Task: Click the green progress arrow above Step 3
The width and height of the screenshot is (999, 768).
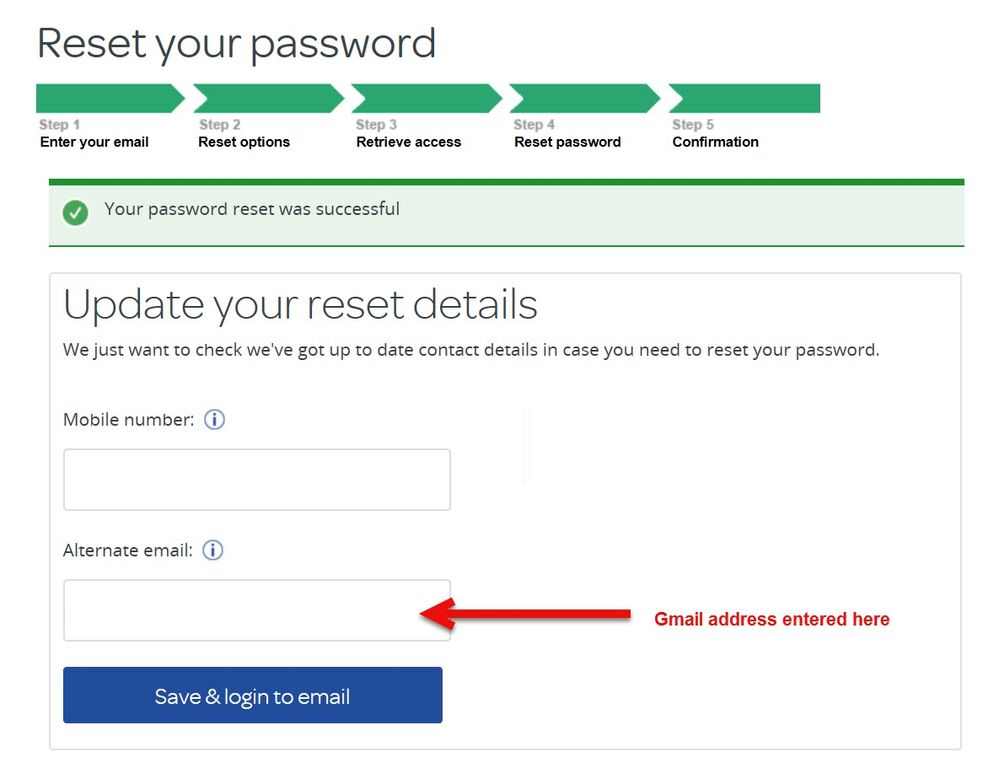Action: coord(425,98)
